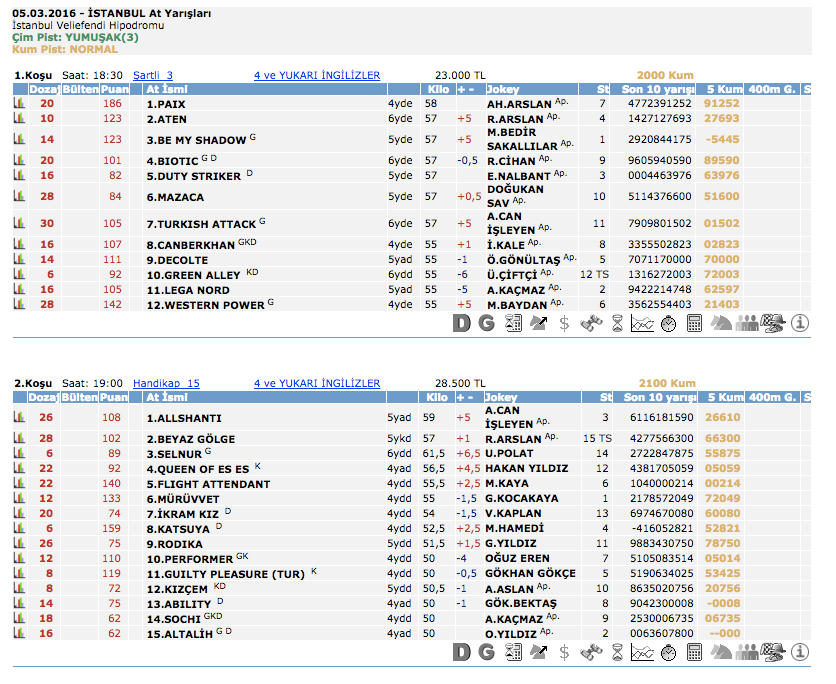This screenshot has height=684, width=836.
Task: Open the line graph icon under race 1
Action: [643, 323]
